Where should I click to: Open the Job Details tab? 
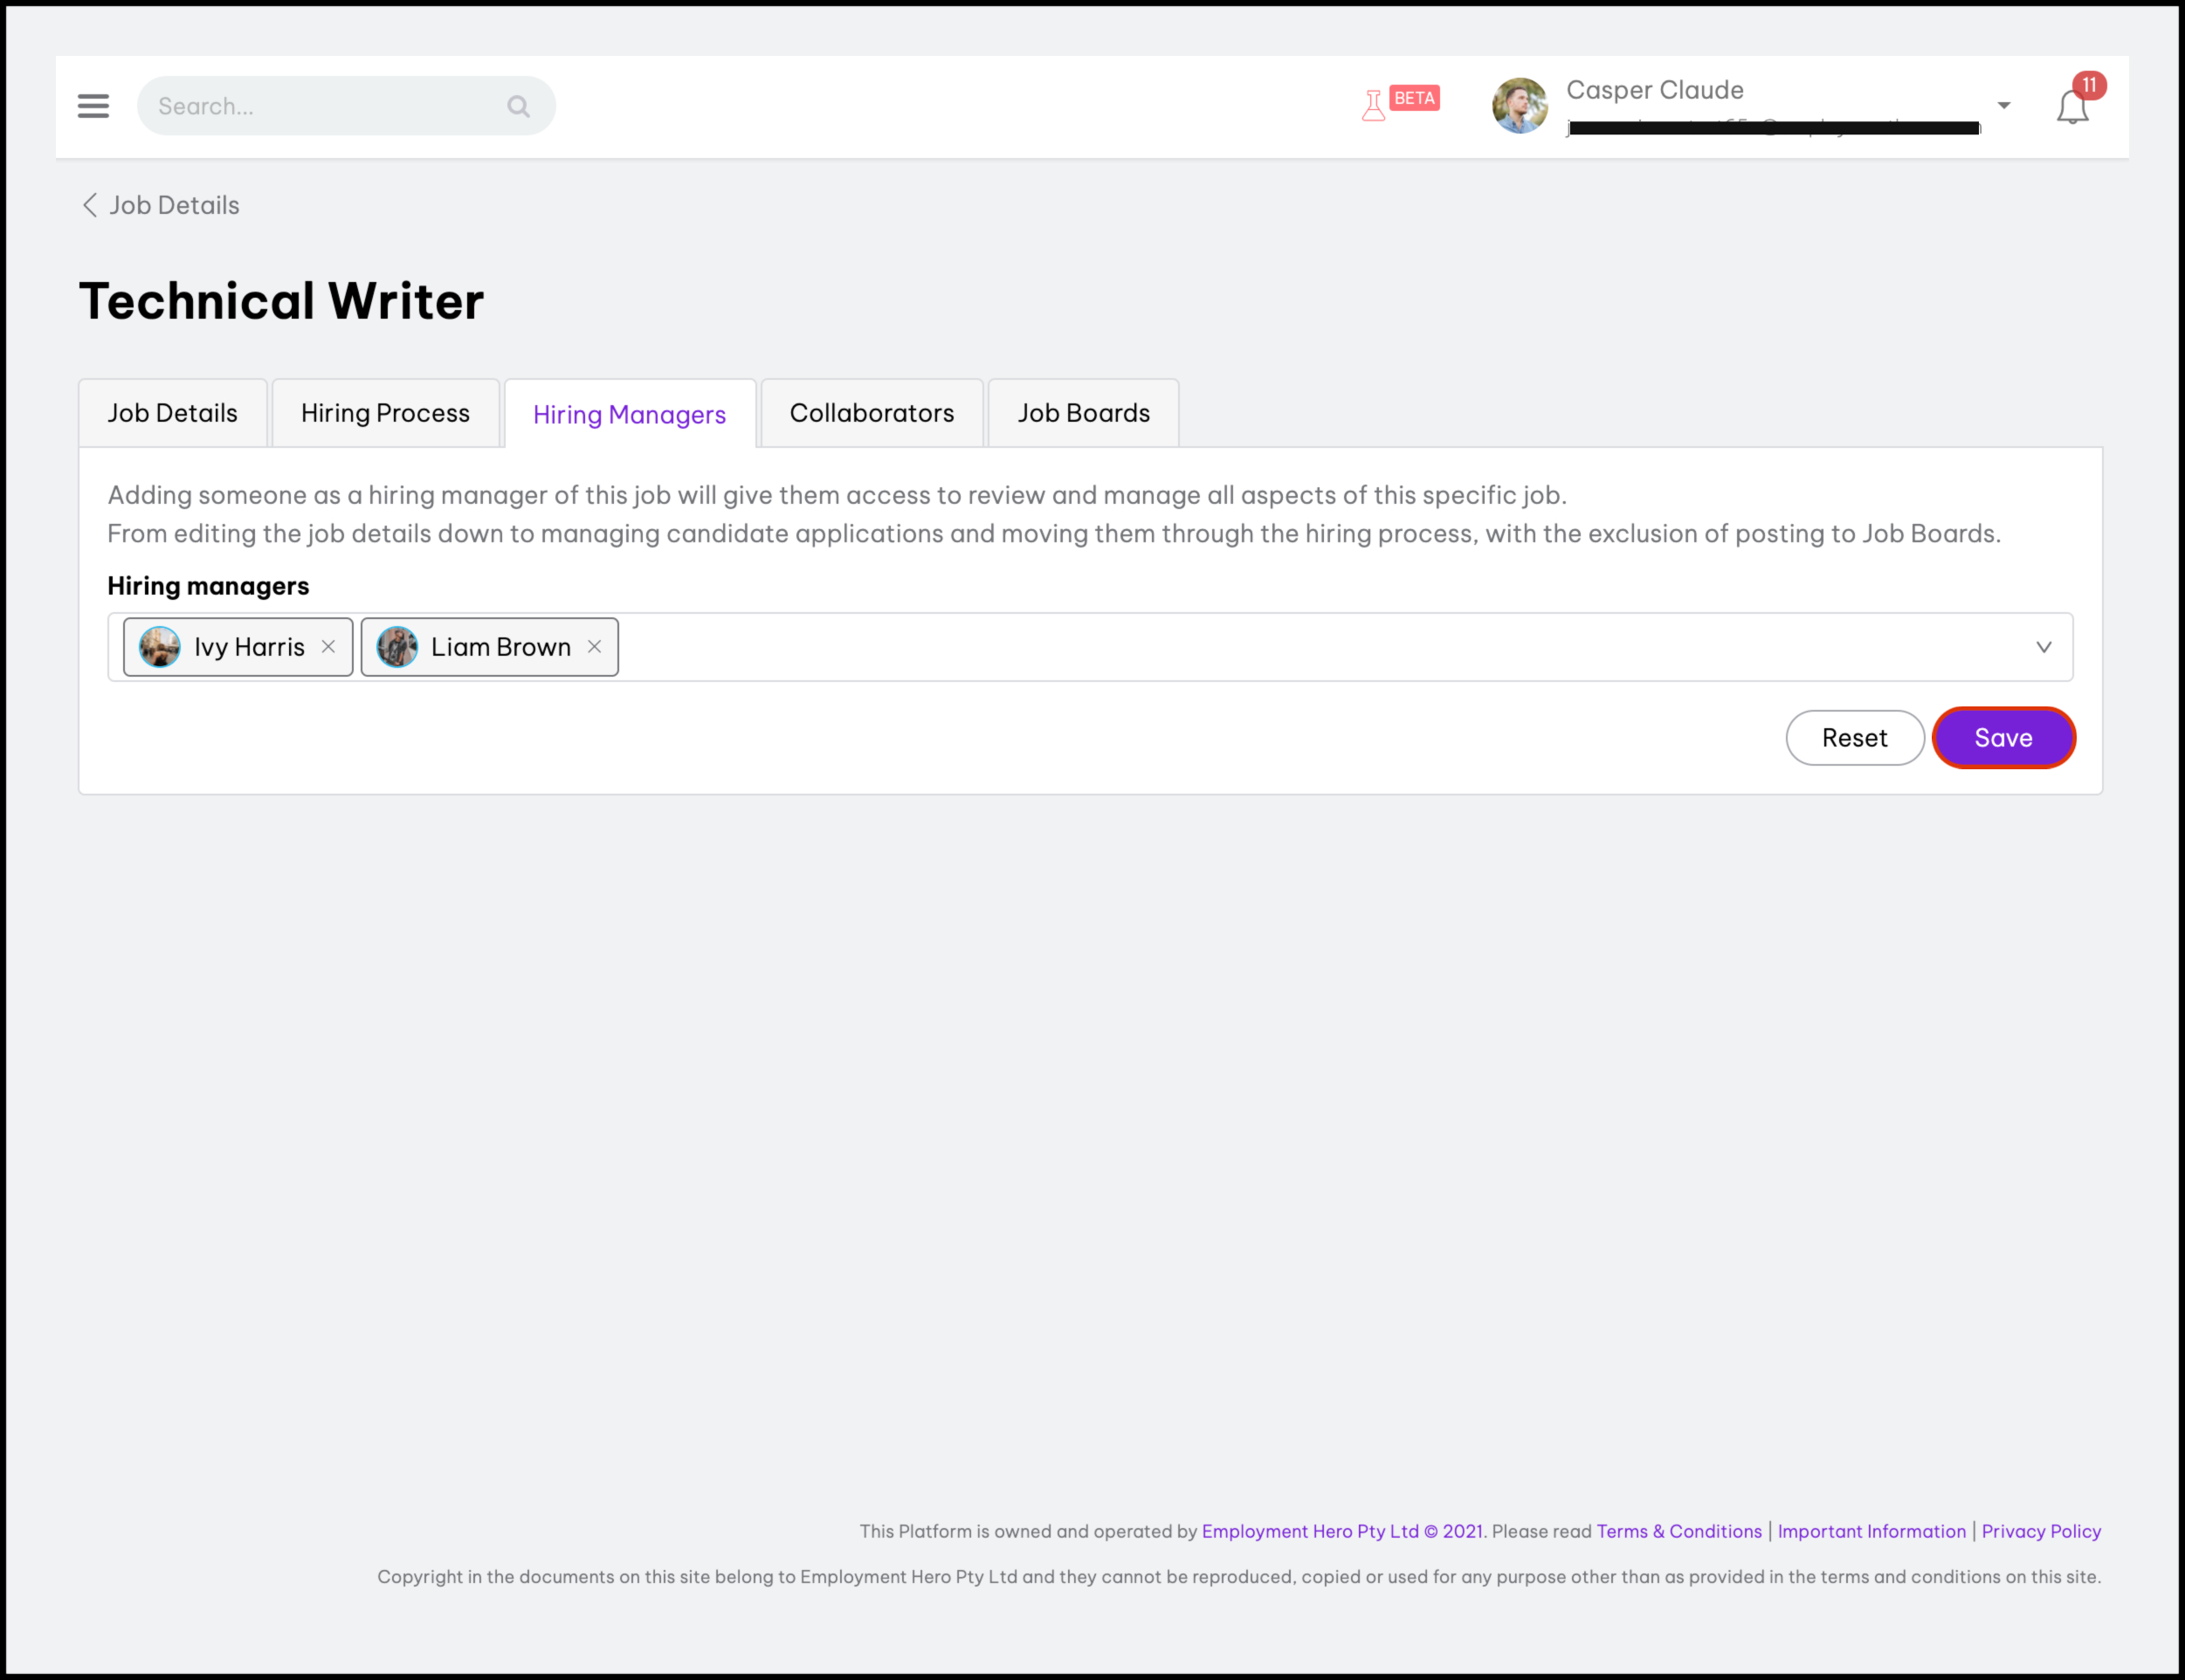pyautogui.click(x=172, y=413)
